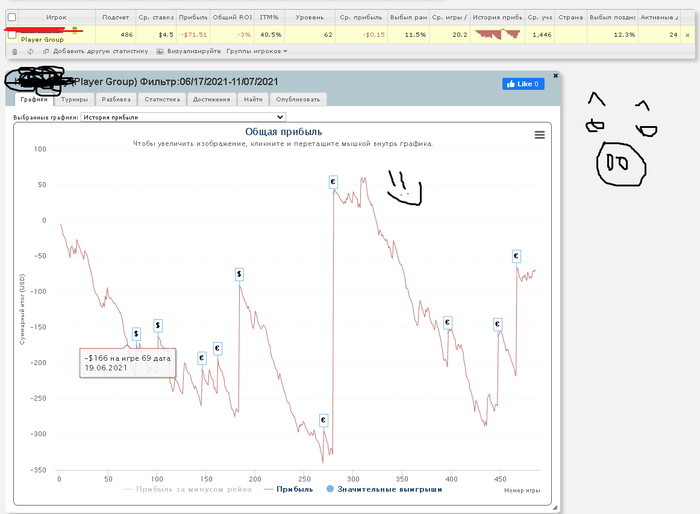The height and width of the screenshot is (514, 700).
Task: Click the value 1,446 in the table row
Action: [542, 35]
